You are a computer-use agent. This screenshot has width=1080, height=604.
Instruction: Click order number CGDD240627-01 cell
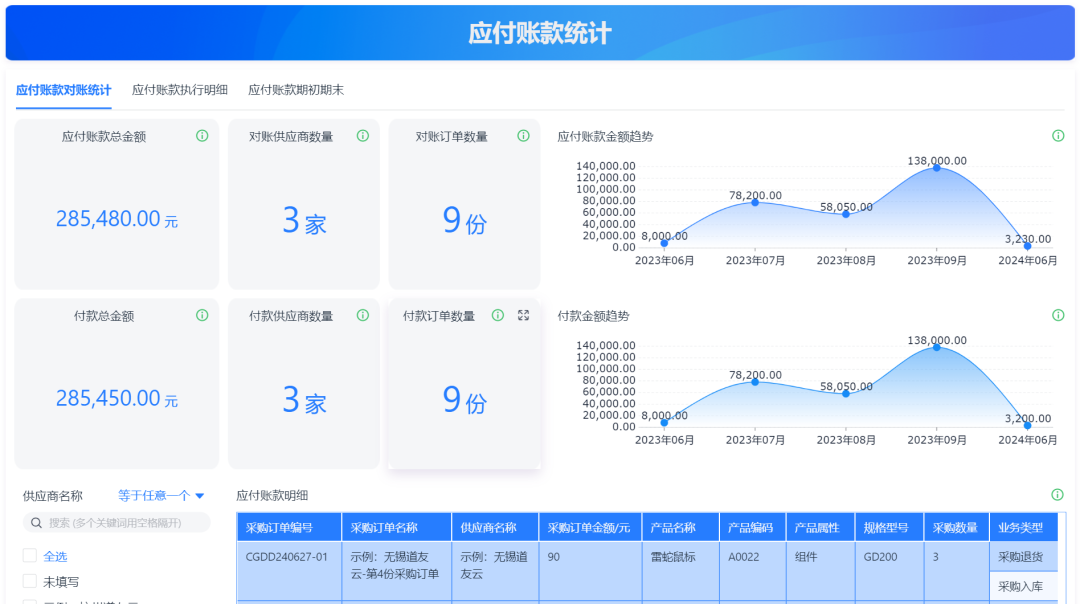click(287, 557)
